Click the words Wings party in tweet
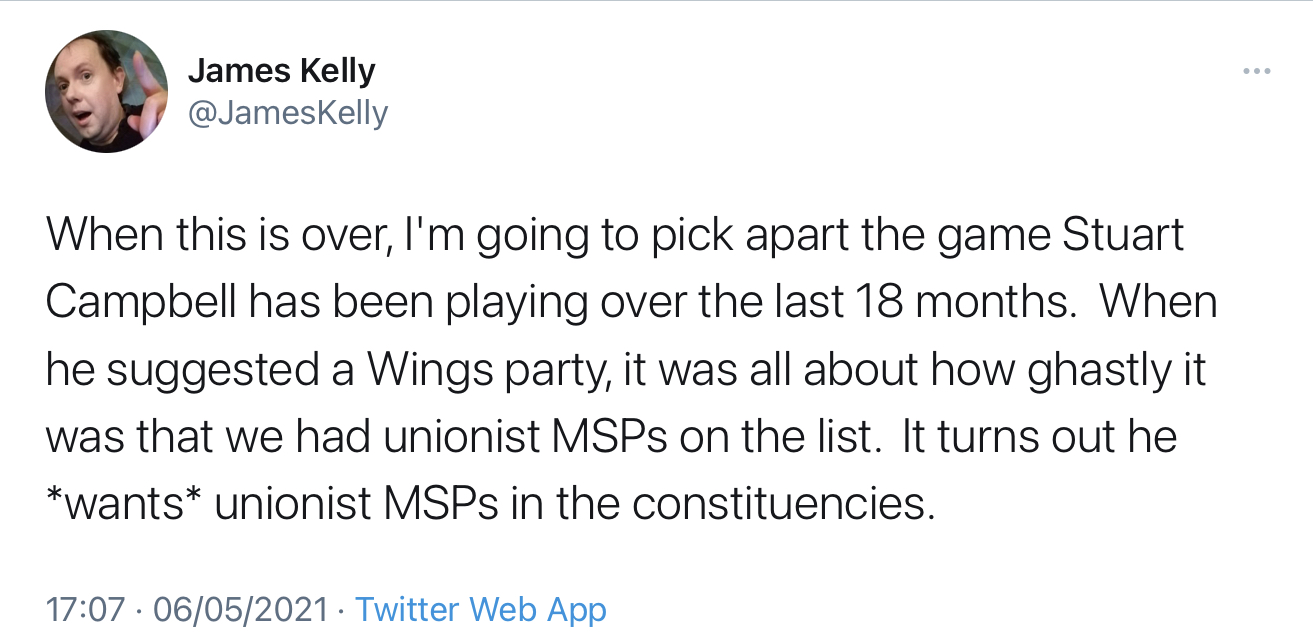Viewport: 1313px width, 642px height. [x=486, y=370]
